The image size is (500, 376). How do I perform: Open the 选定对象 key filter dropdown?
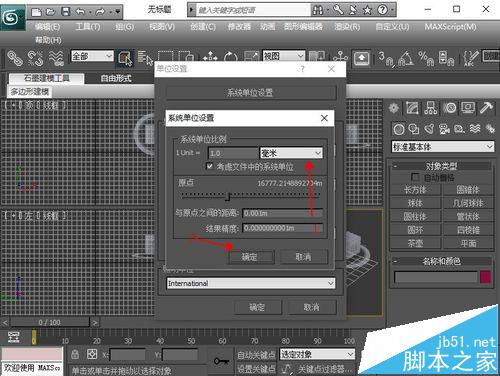tap(317, 354)
